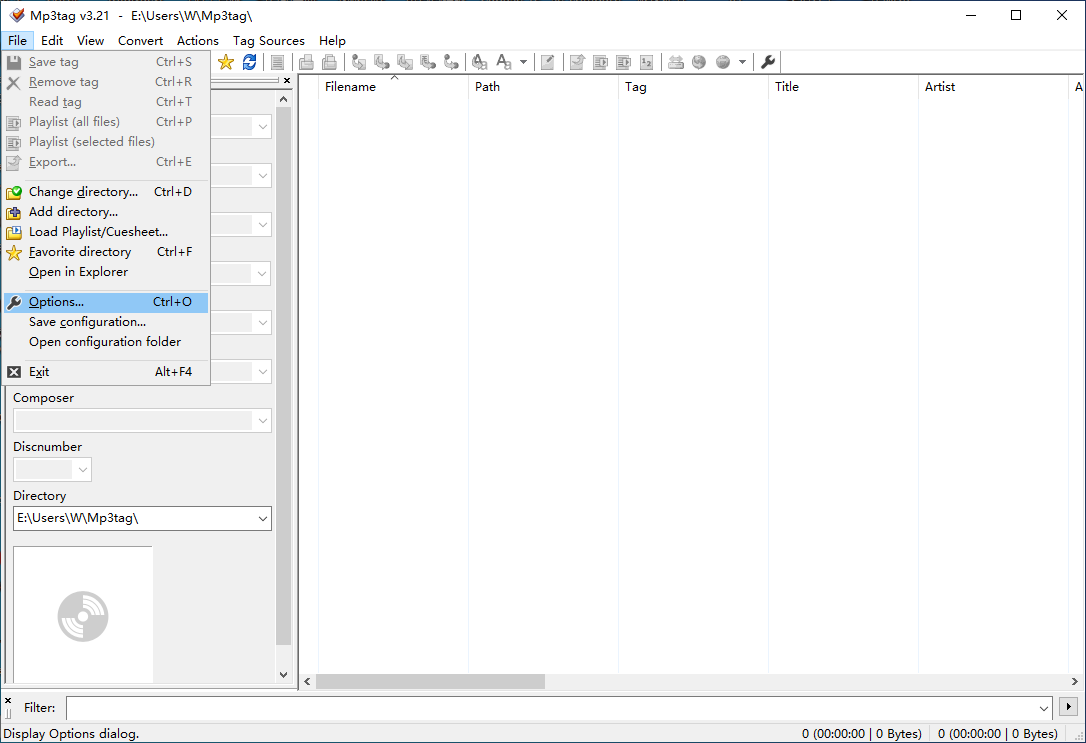The image size is (1086, 743).
Task: Click the Filename - Filename converter toolbar icon
Action: [x=405, y=62]
